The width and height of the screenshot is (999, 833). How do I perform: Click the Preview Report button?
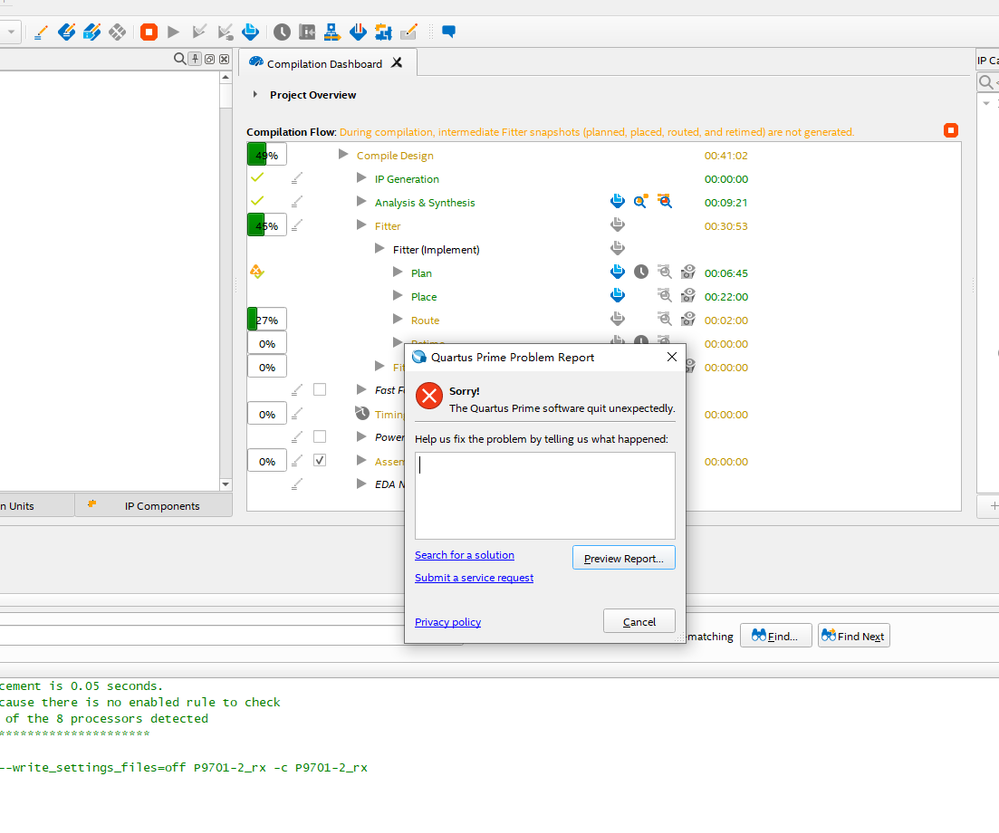[x=623, y=558]
